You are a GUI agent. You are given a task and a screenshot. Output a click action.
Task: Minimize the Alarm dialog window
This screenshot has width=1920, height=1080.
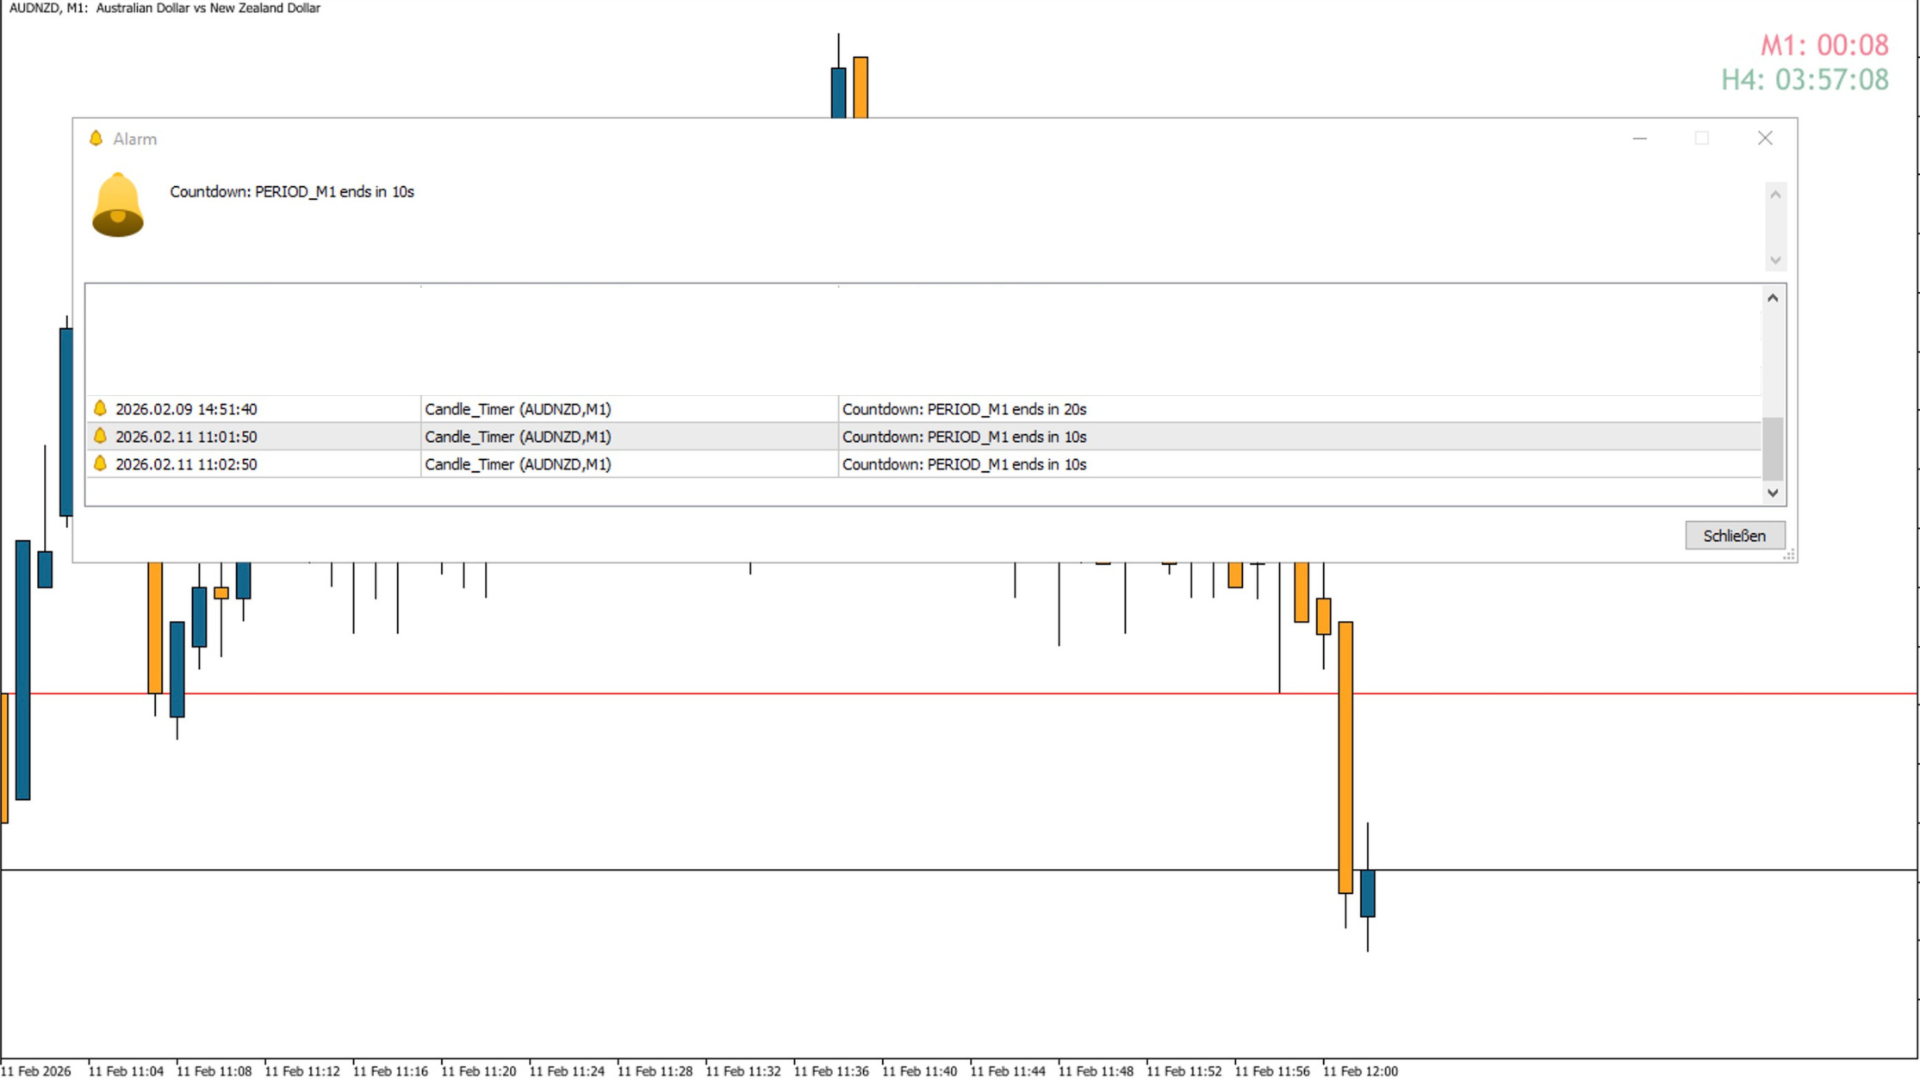click(1640, 138)
